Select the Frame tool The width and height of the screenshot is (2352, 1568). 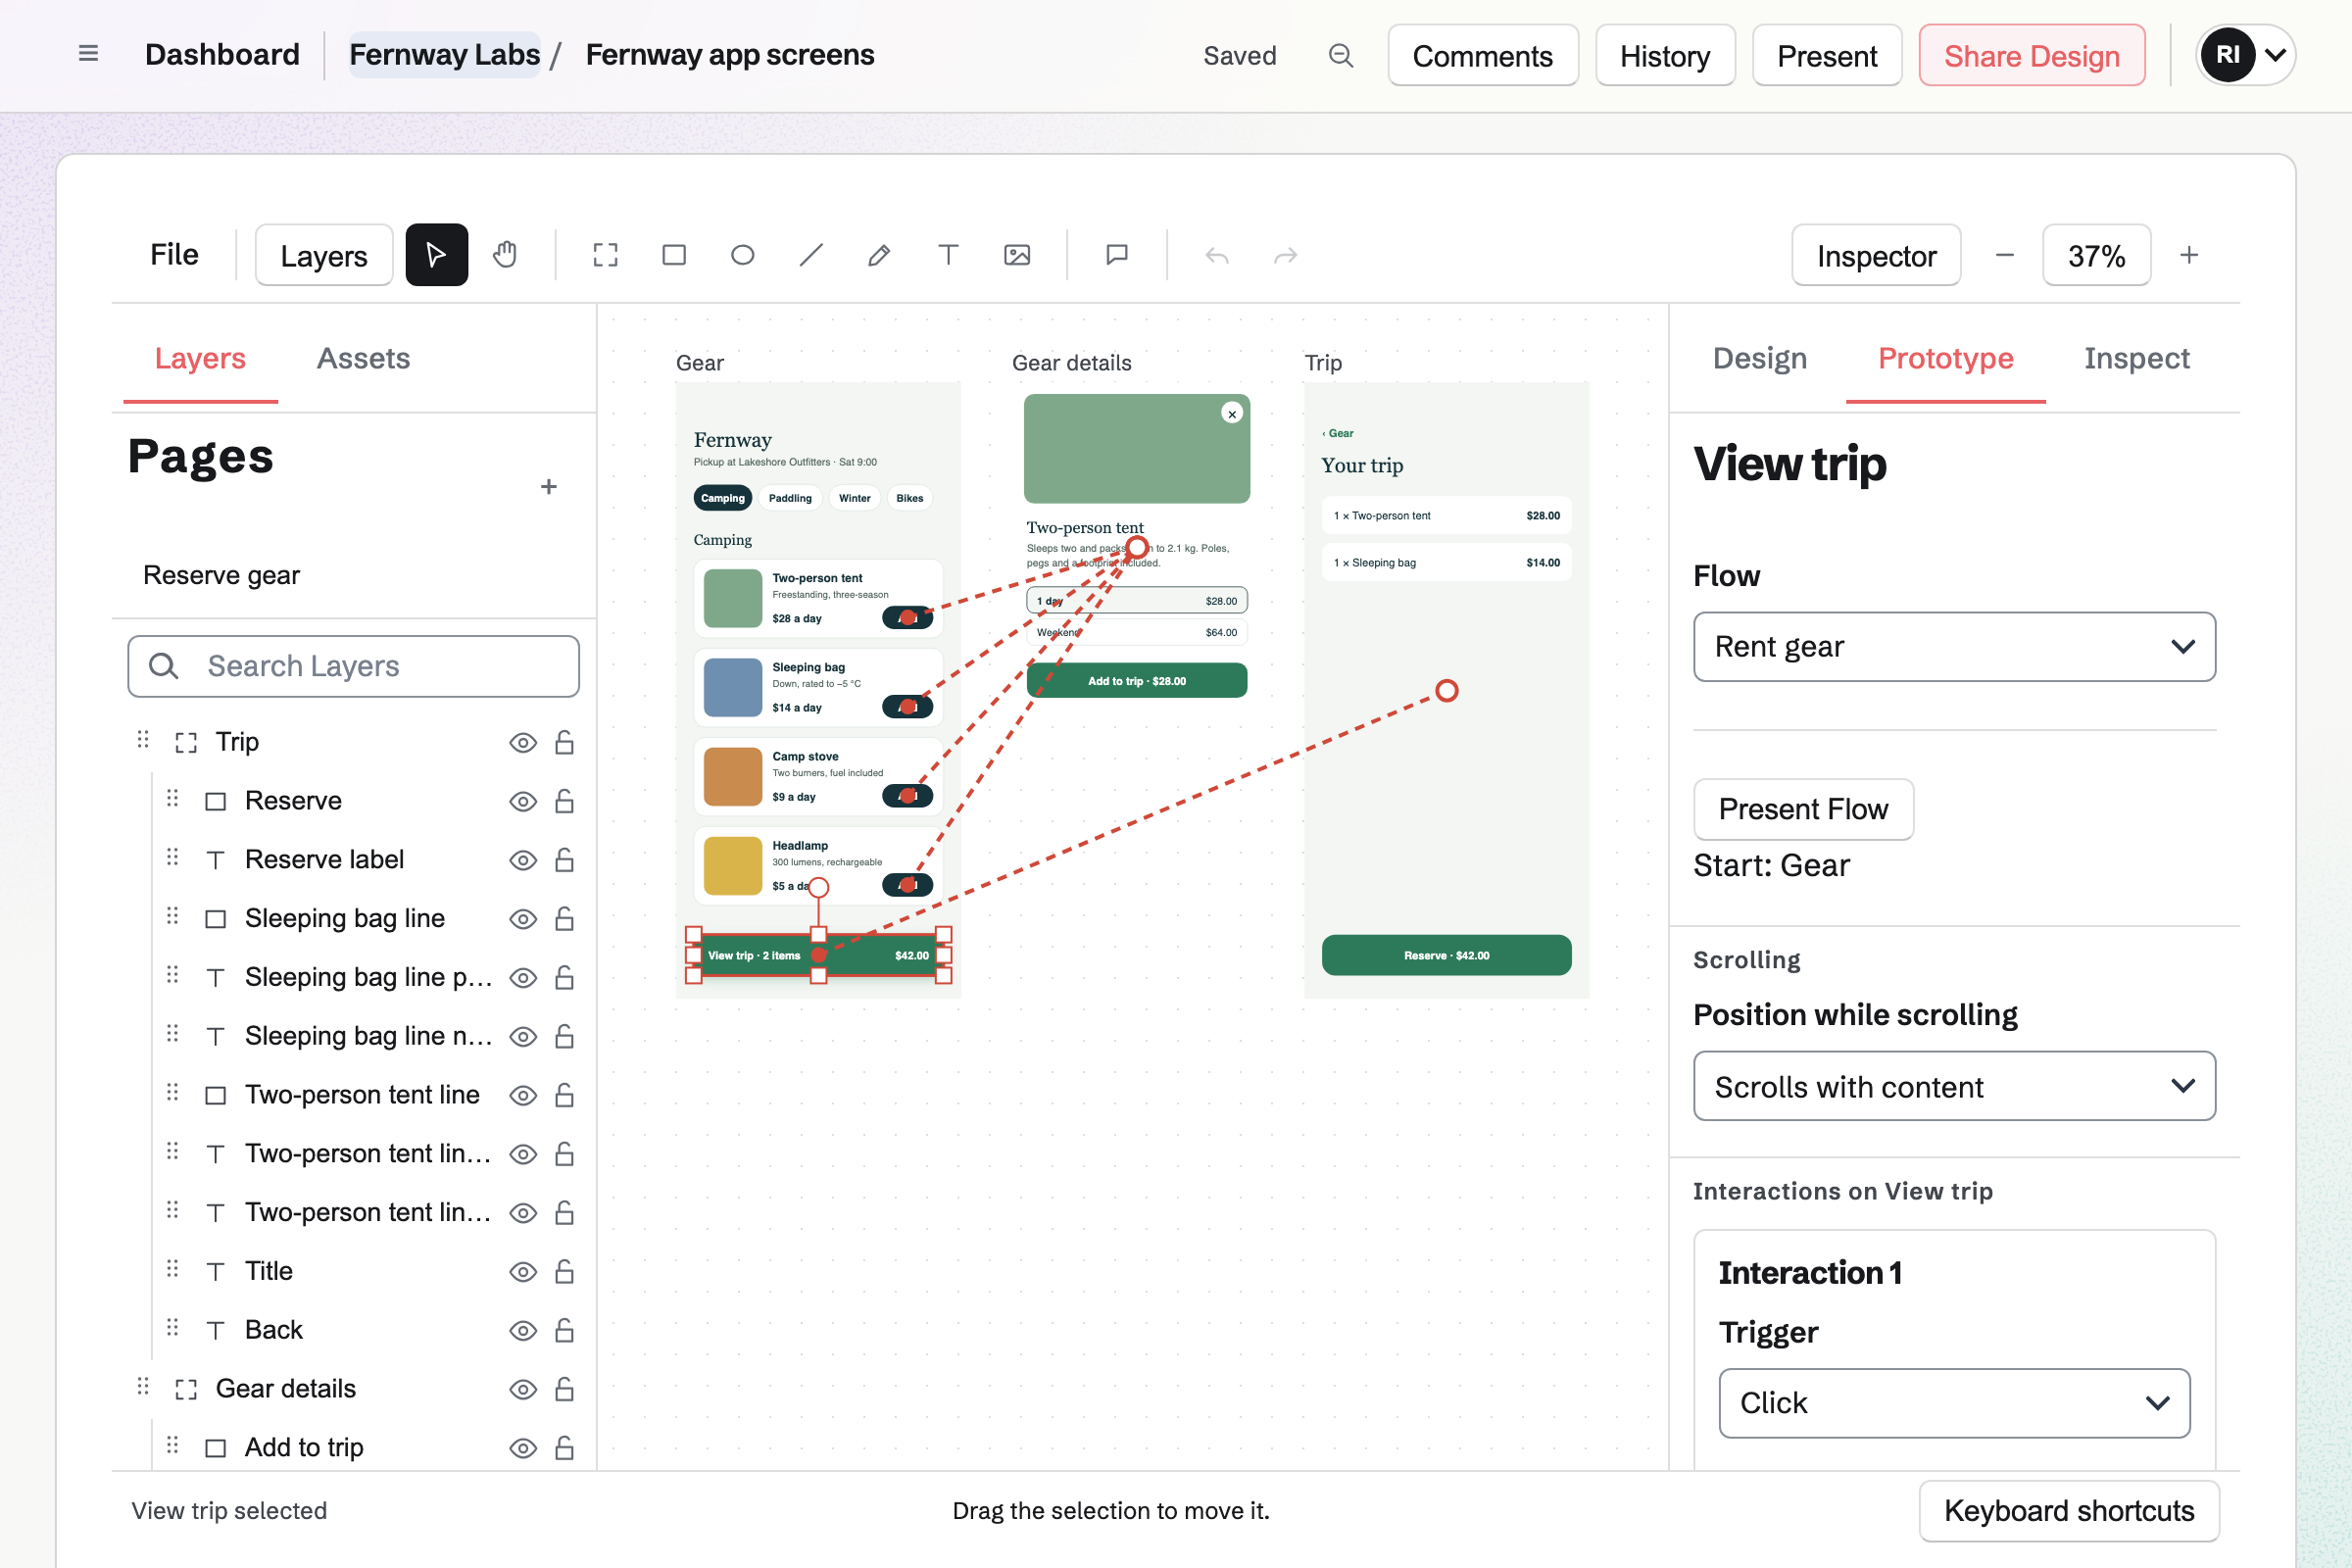(x=605, y=255)
